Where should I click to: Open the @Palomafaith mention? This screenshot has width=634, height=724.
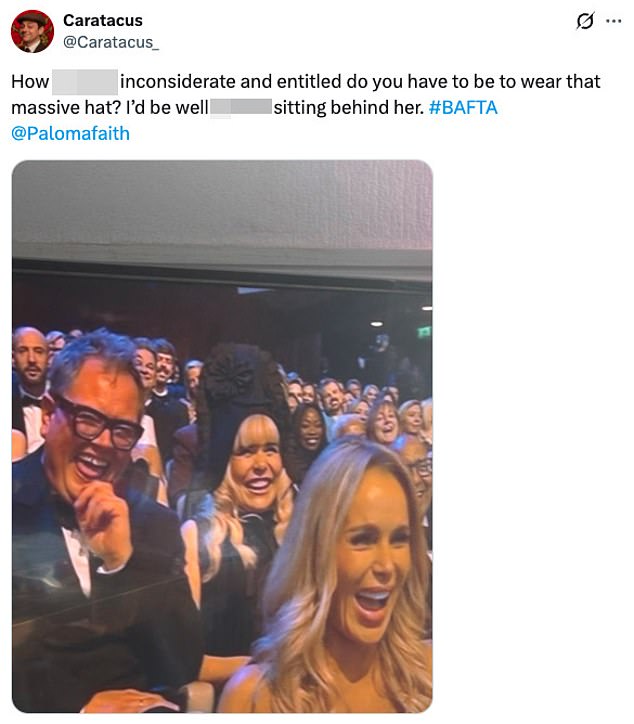[x=70, y=133]
